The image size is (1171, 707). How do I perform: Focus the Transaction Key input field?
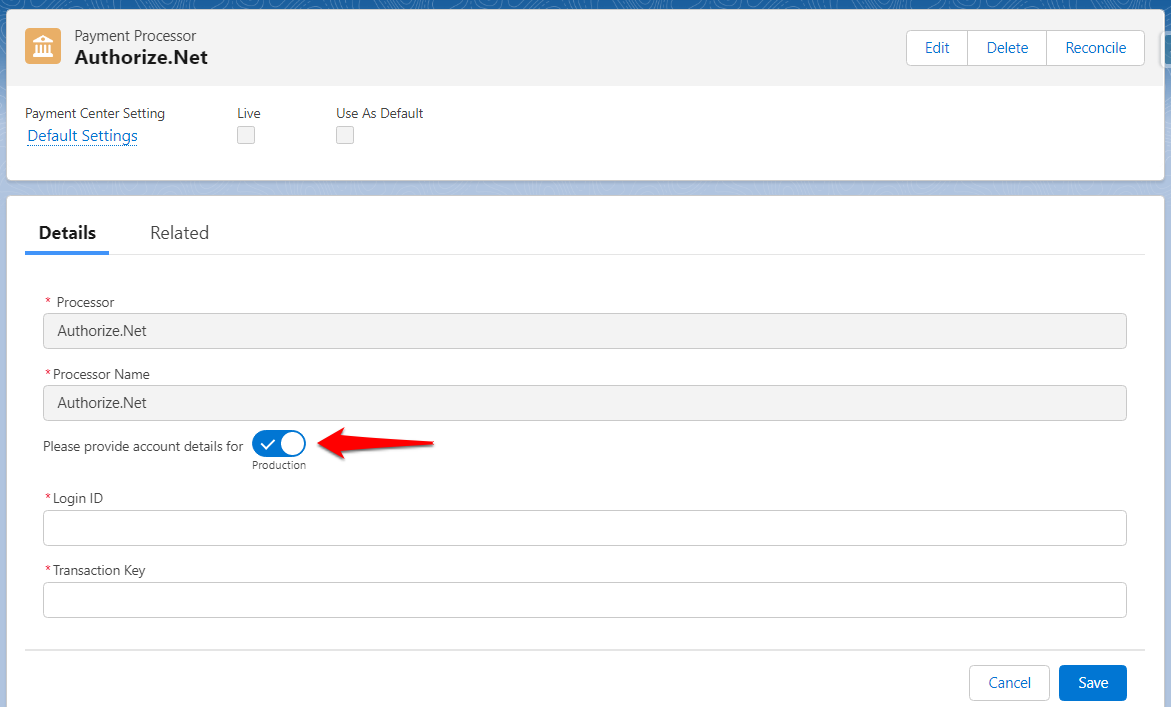point(585,600)
